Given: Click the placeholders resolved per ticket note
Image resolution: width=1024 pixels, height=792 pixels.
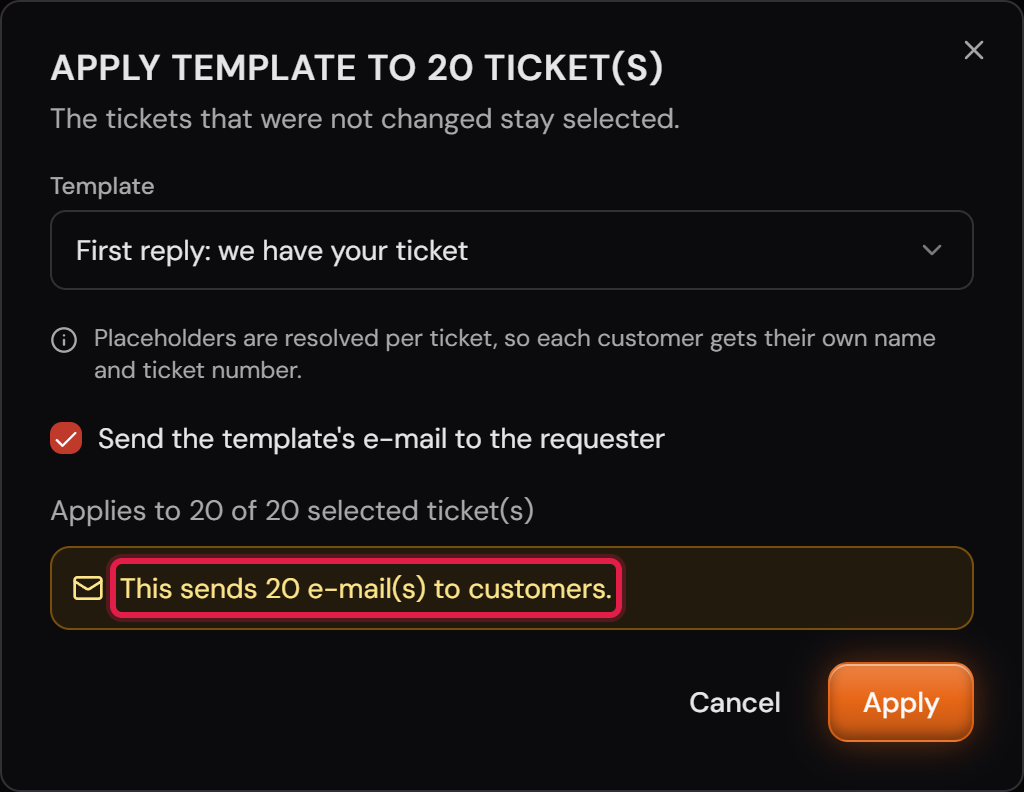Looking at the screenshot, I should tap(515, 354).
